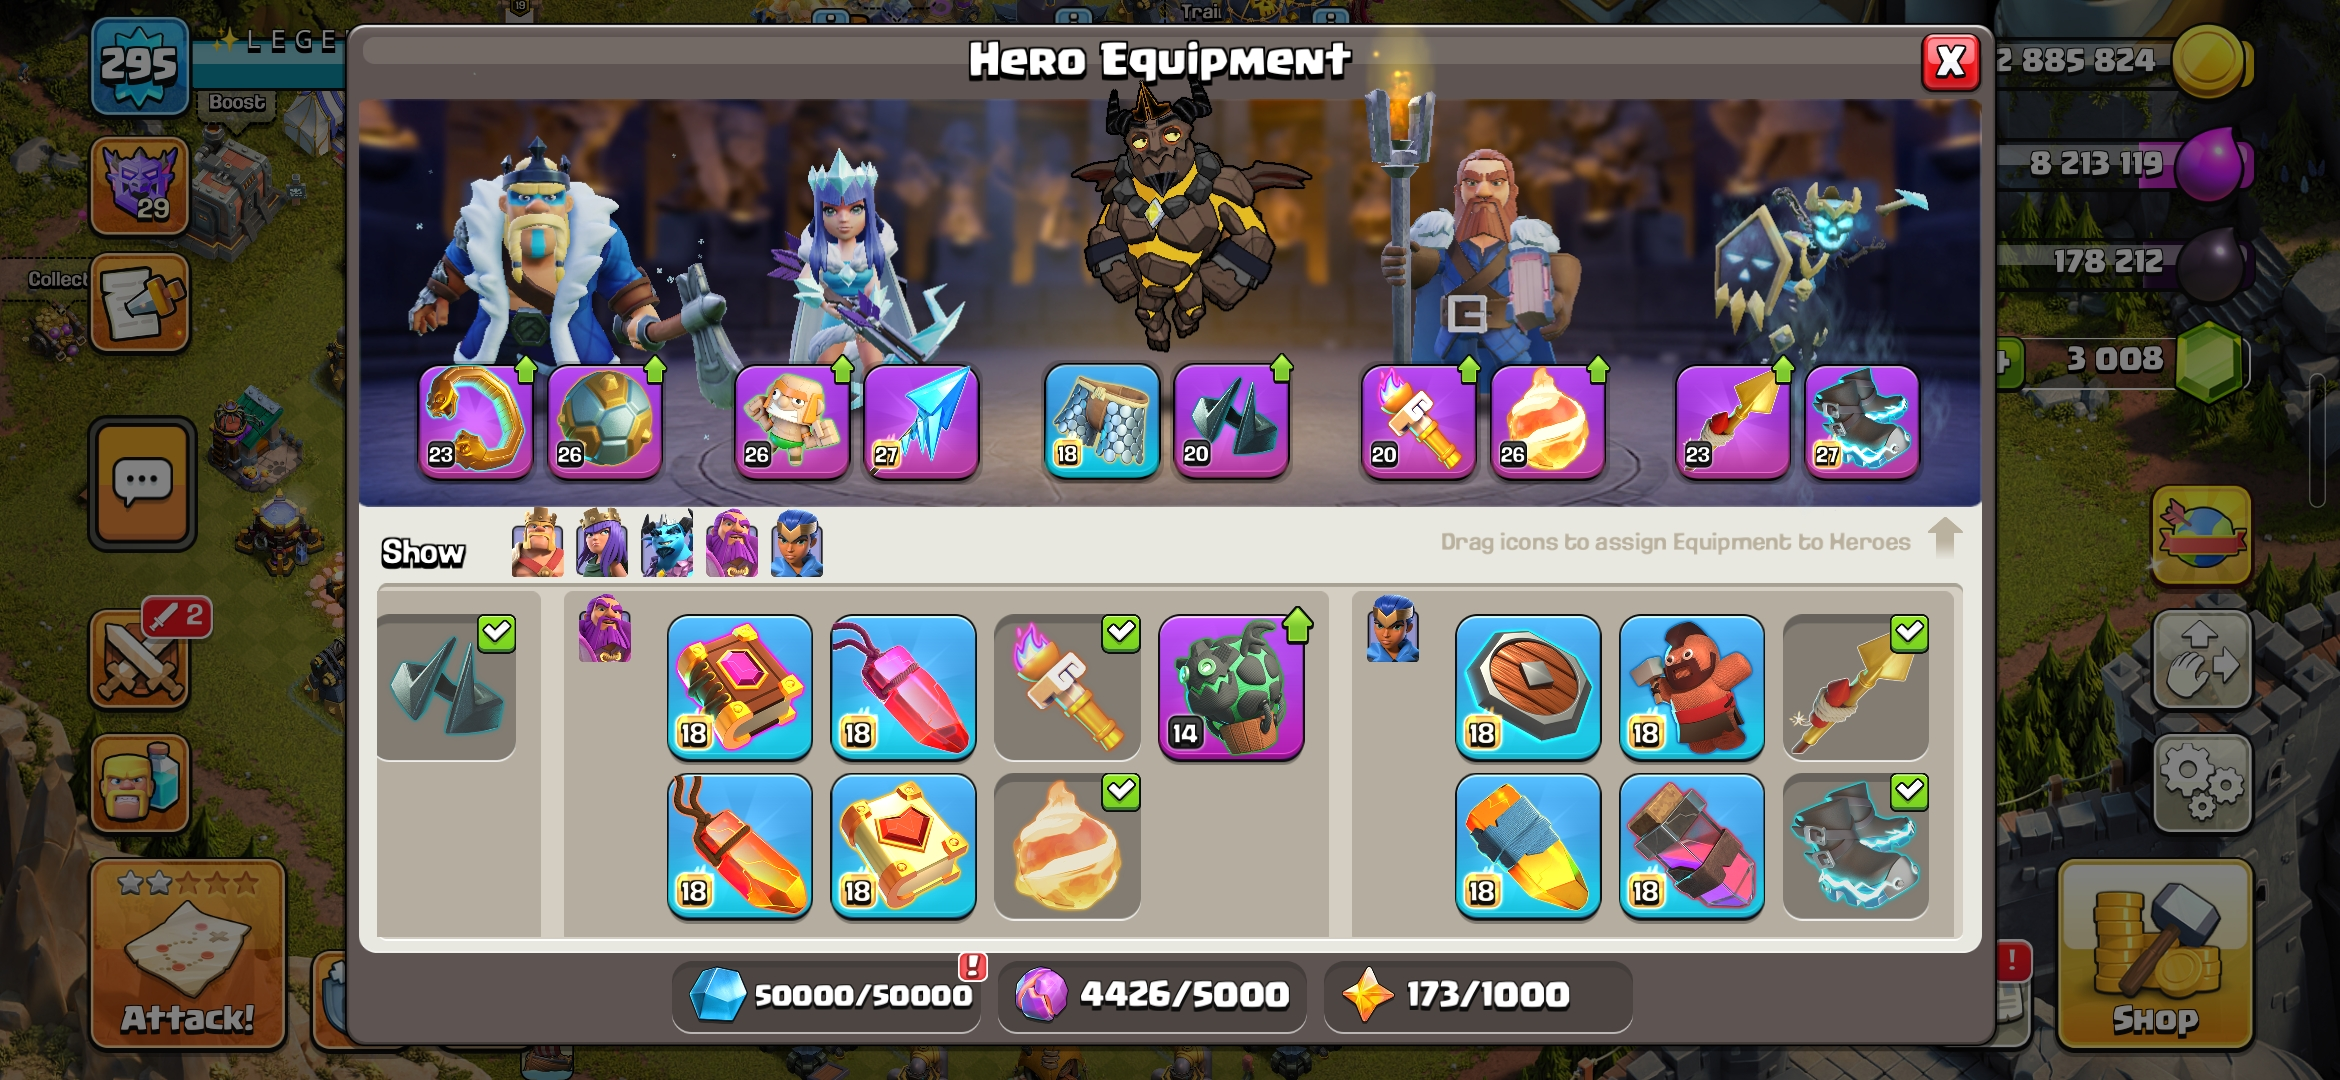Filter equipment by Barbarian King portrait
This screenshot has width=2340, height=1080.
(x=537, y=543)
